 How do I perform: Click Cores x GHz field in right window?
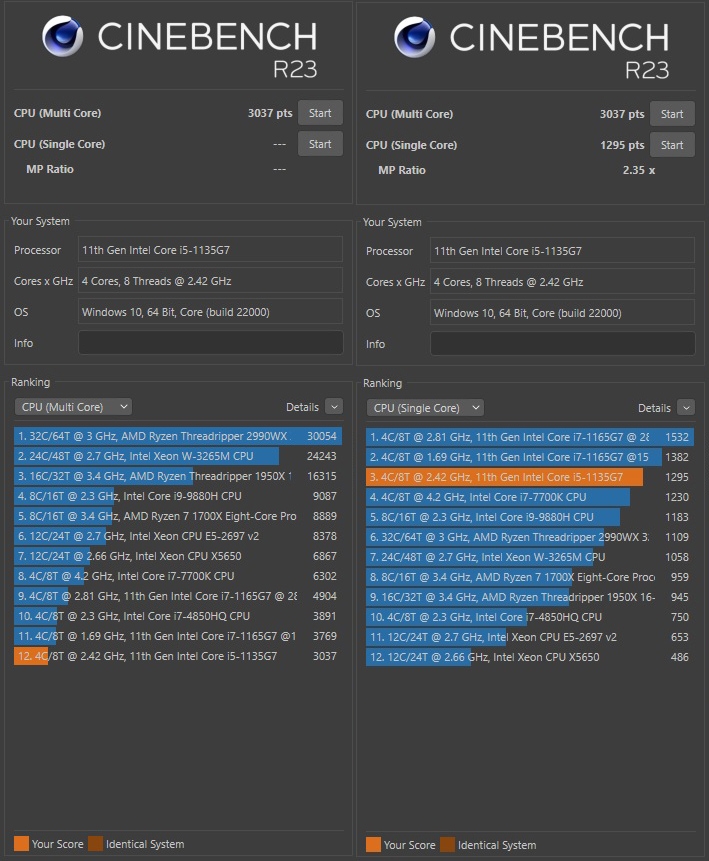(563, 282)
